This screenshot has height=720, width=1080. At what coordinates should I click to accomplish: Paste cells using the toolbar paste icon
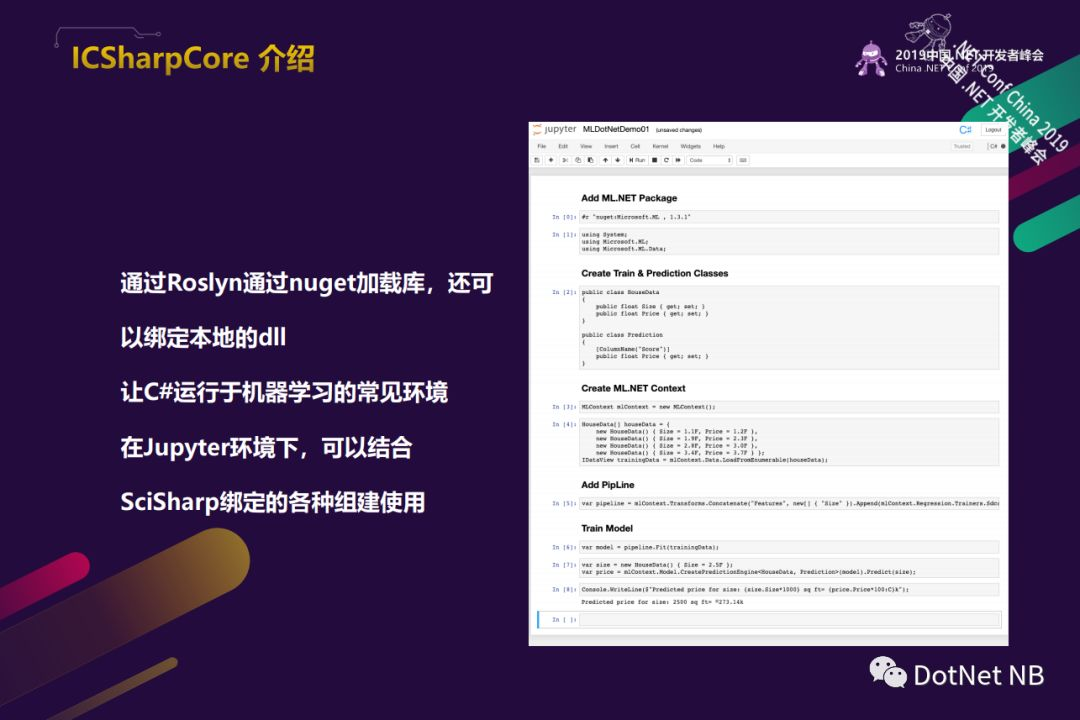click(x=590, y=161)
